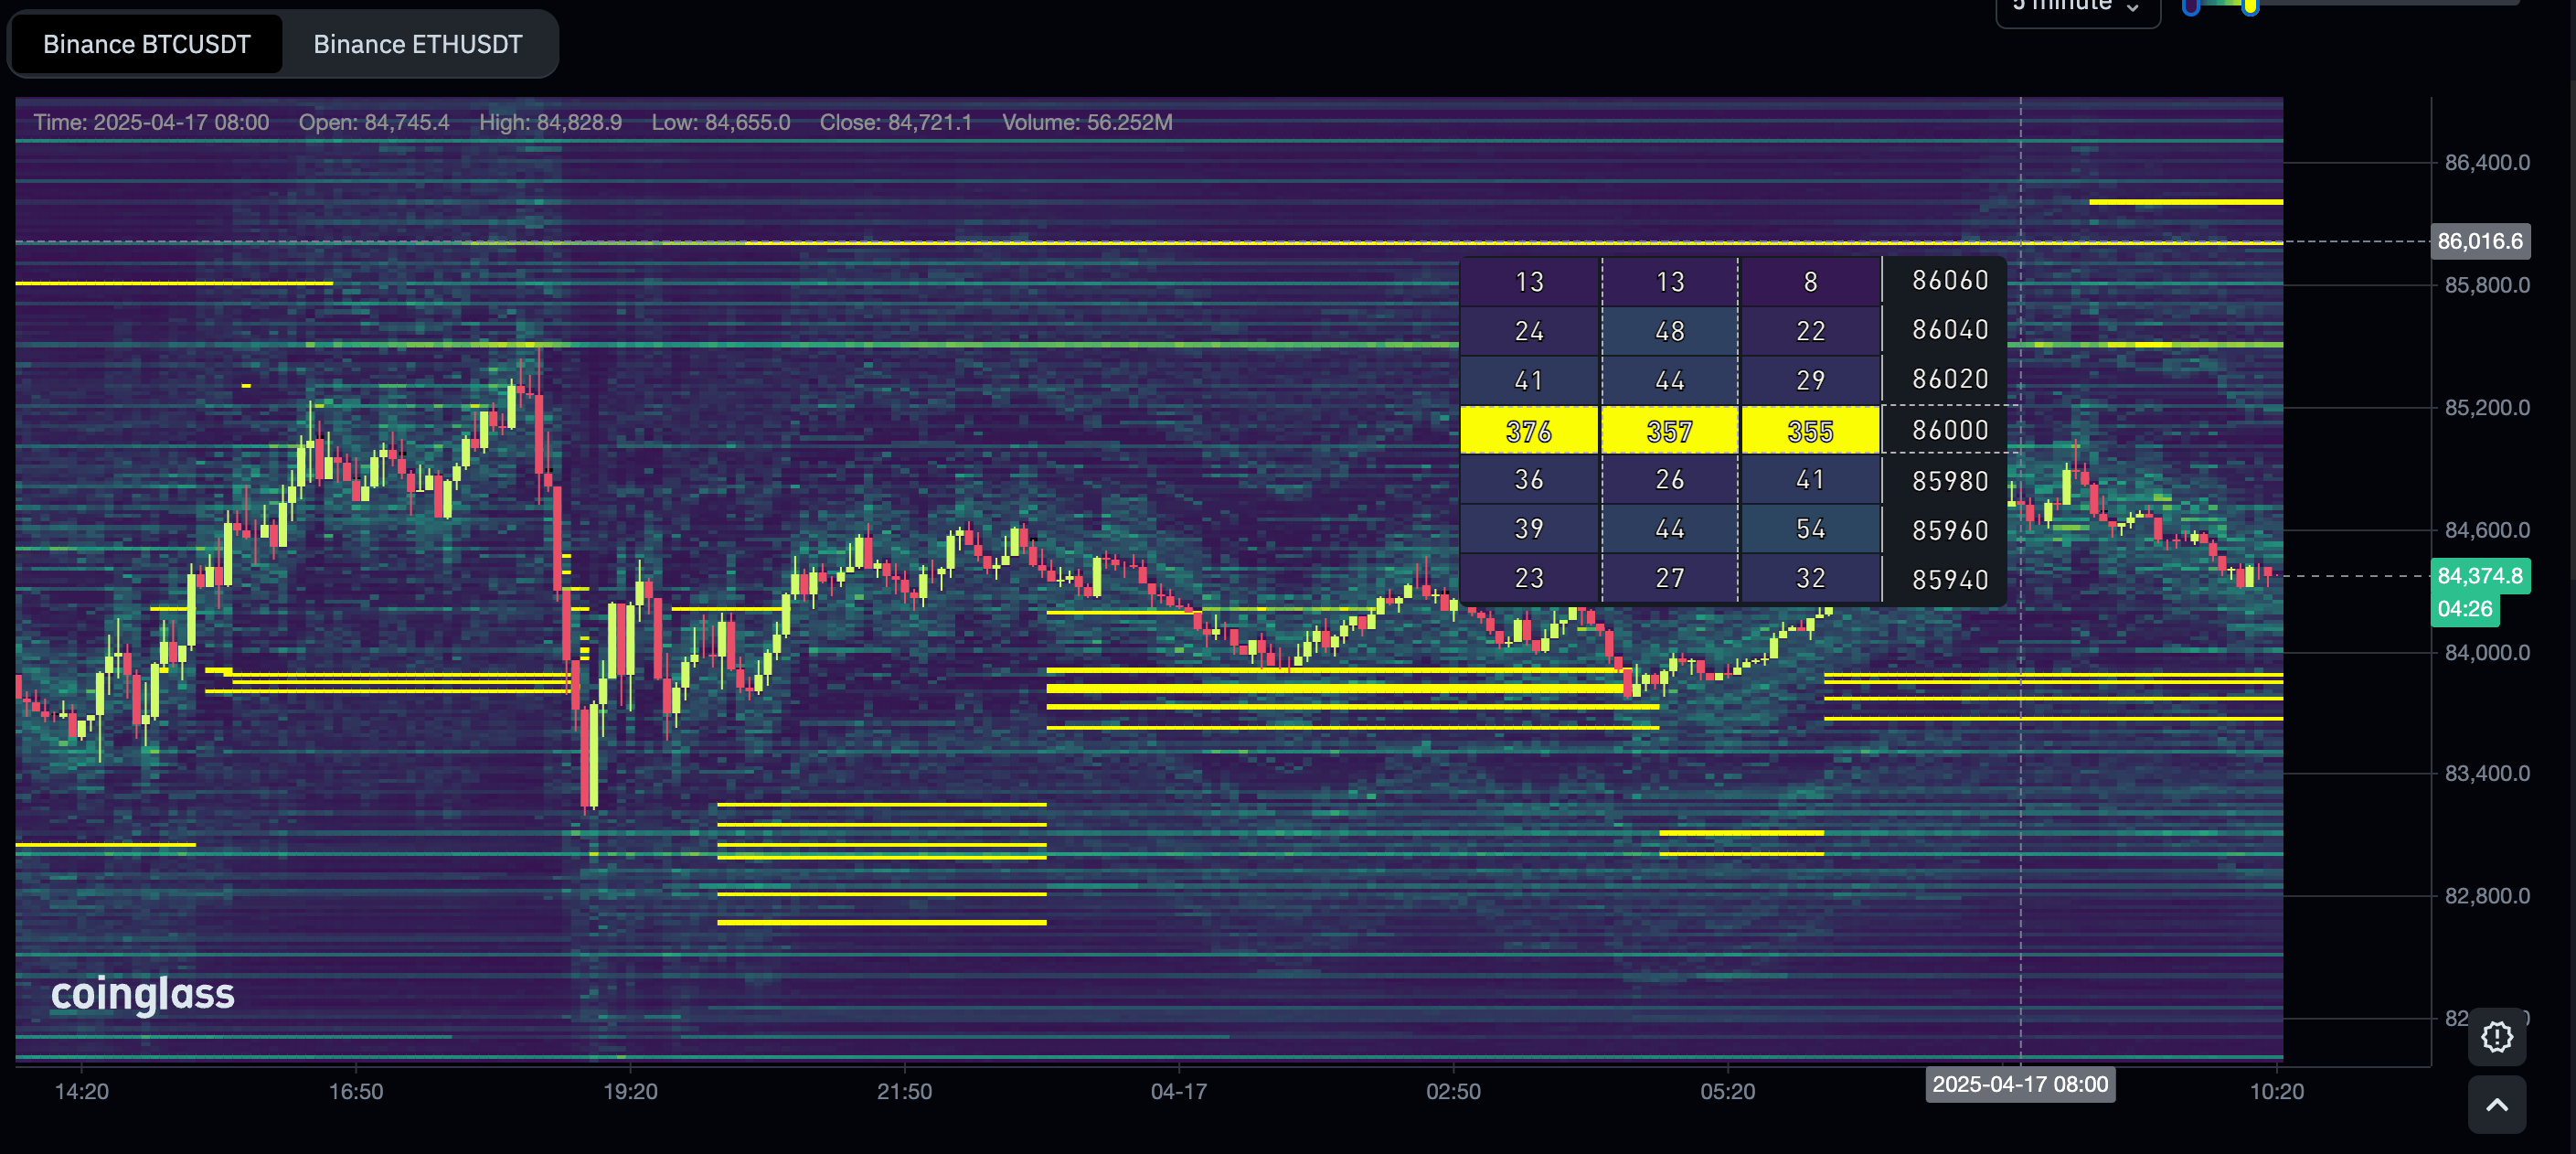This screenshot has width=2576, height=1154.
Task: Click the 04-17 date axis marker
Action: tap(1178, 1092)
